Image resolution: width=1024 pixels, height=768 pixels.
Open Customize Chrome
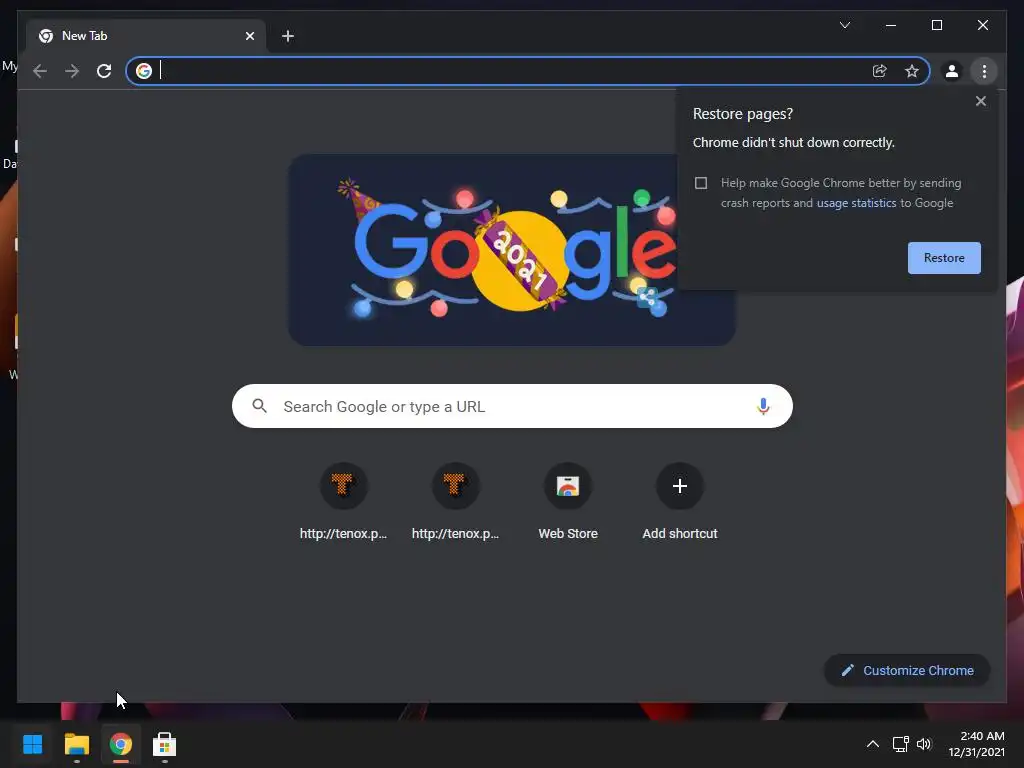[x=907, y=671]
